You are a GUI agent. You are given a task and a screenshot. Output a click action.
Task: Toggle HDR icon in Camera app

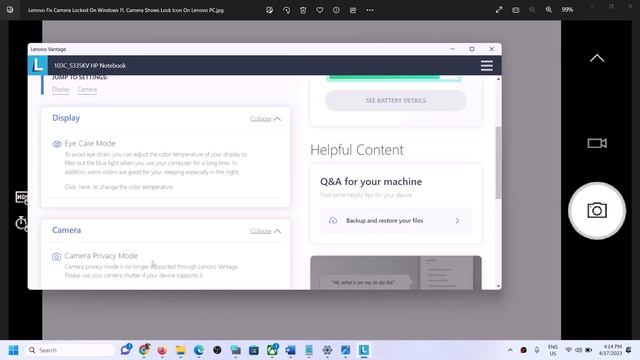coord(22,198)
